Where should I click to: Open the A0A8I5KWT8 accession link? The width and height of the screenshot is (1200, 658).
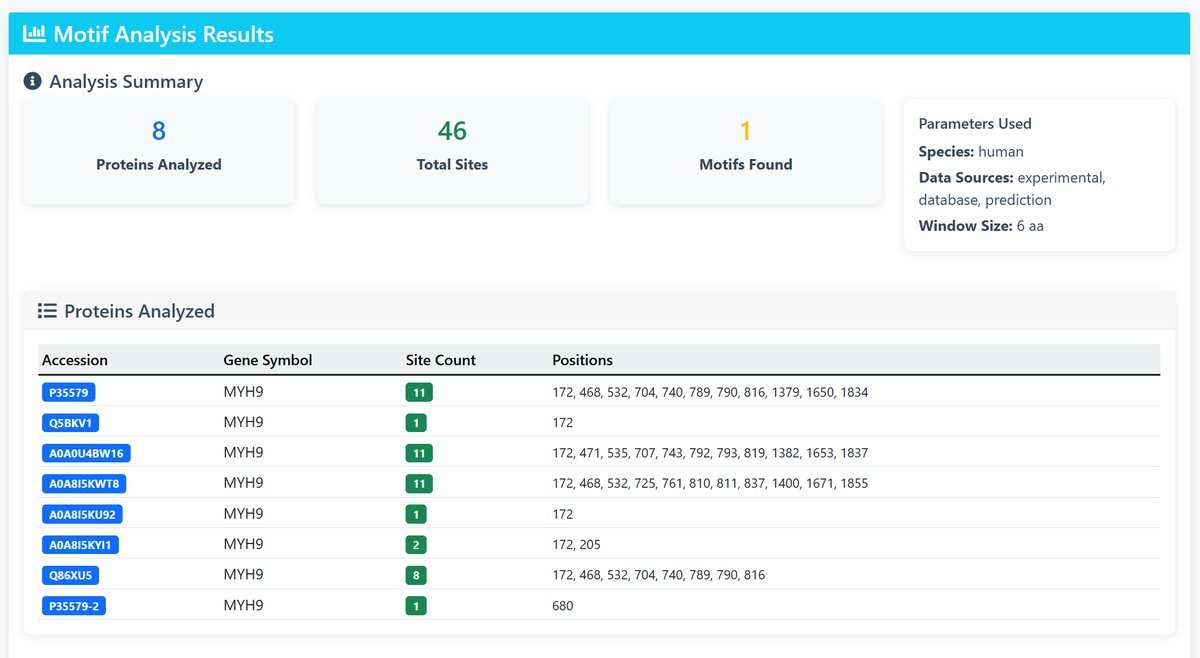[x=83, y=483]
